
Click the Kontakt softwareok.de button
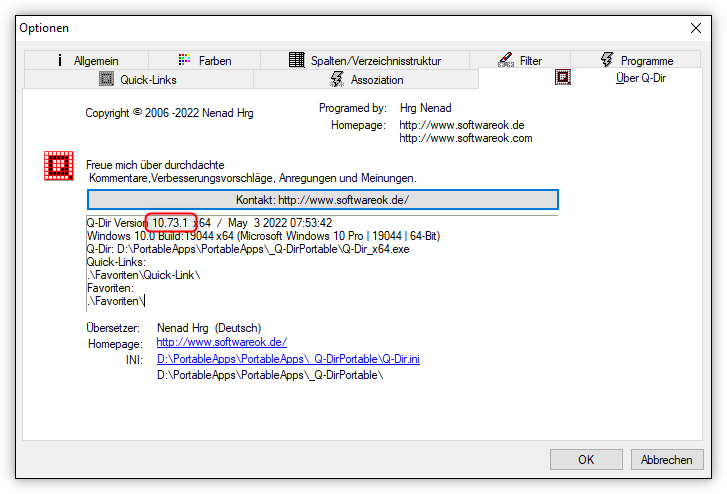point(323,200)
